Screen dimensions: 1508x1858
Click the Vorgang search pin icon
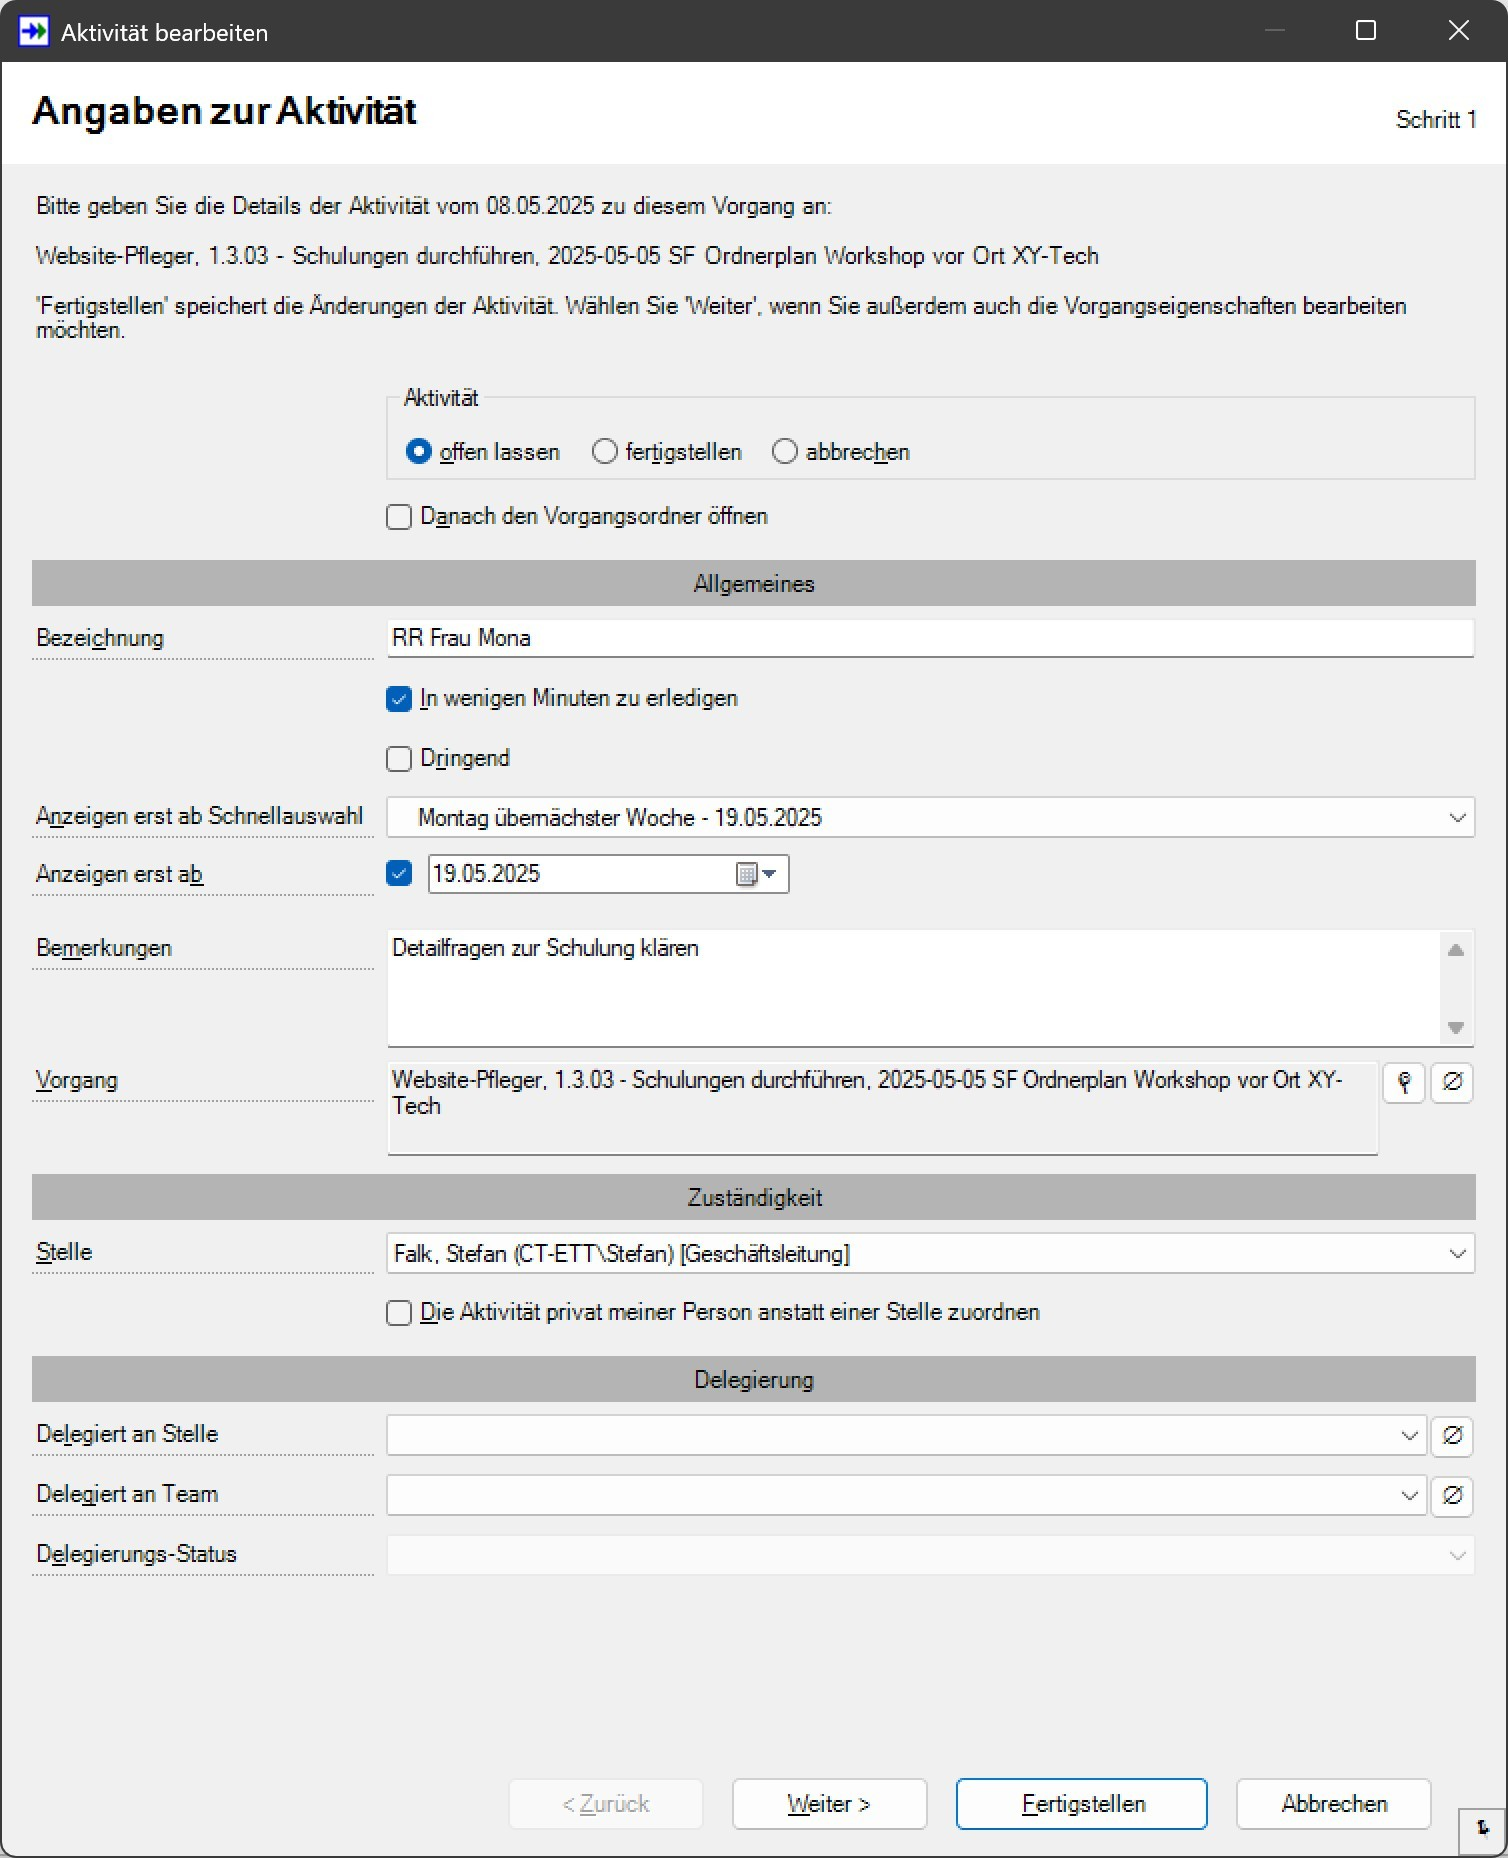pyautogui.click(x=1404, y=1082)
